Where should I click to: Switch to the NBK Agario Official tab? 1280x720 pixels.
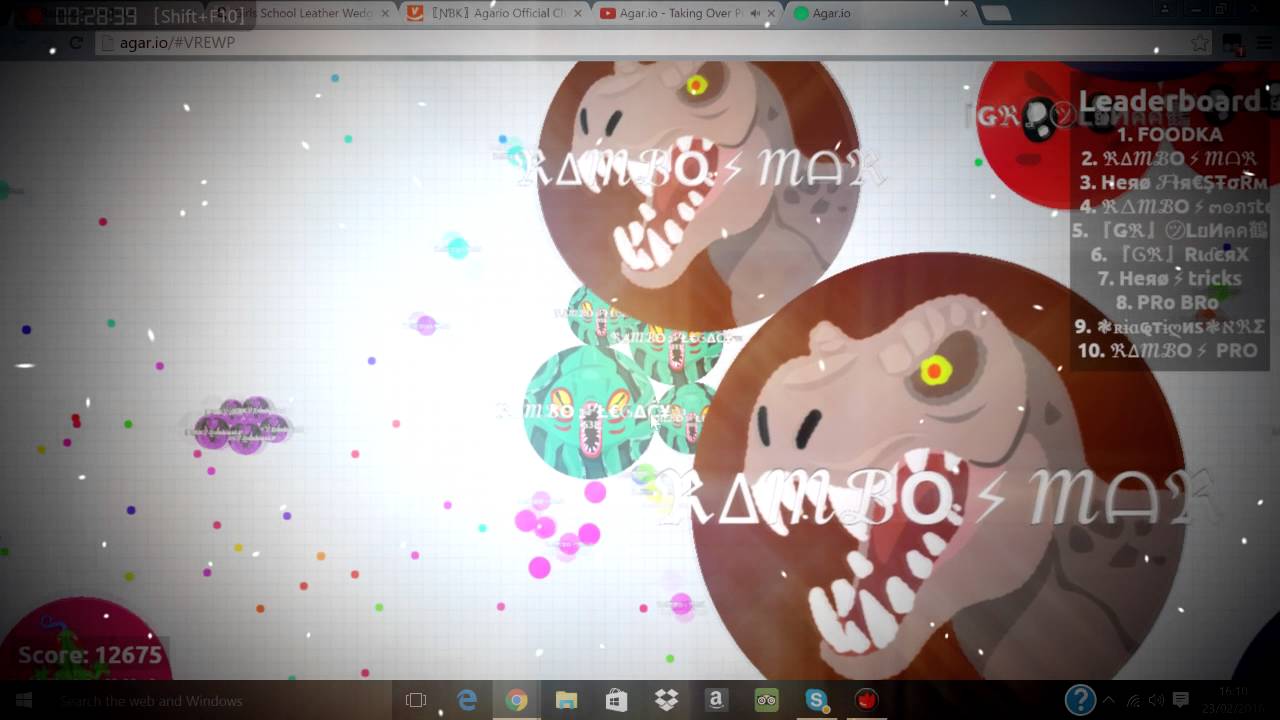(x=490, y=13)
